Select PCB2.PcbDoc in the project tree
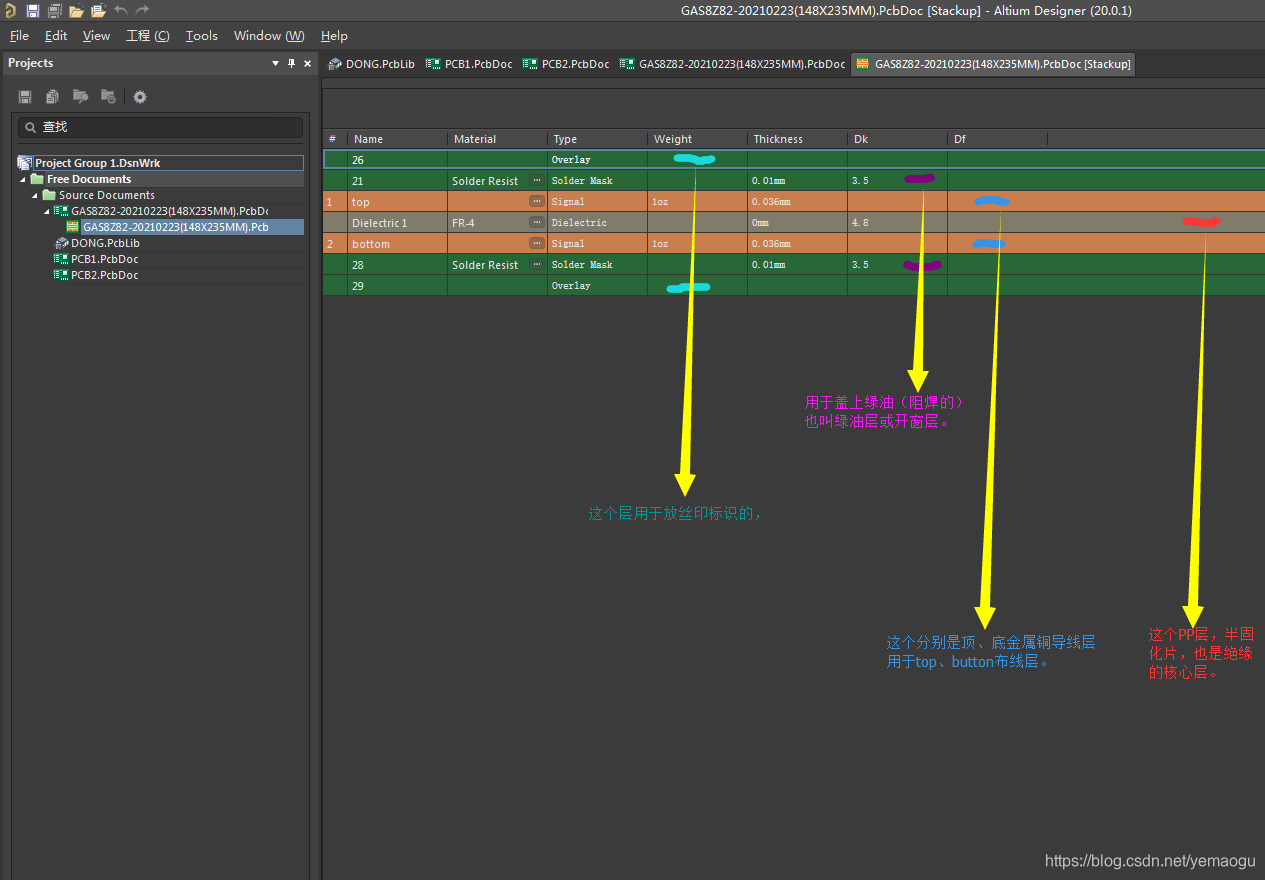This screenshot has height=880, width=1265. [x=105, y=275]
